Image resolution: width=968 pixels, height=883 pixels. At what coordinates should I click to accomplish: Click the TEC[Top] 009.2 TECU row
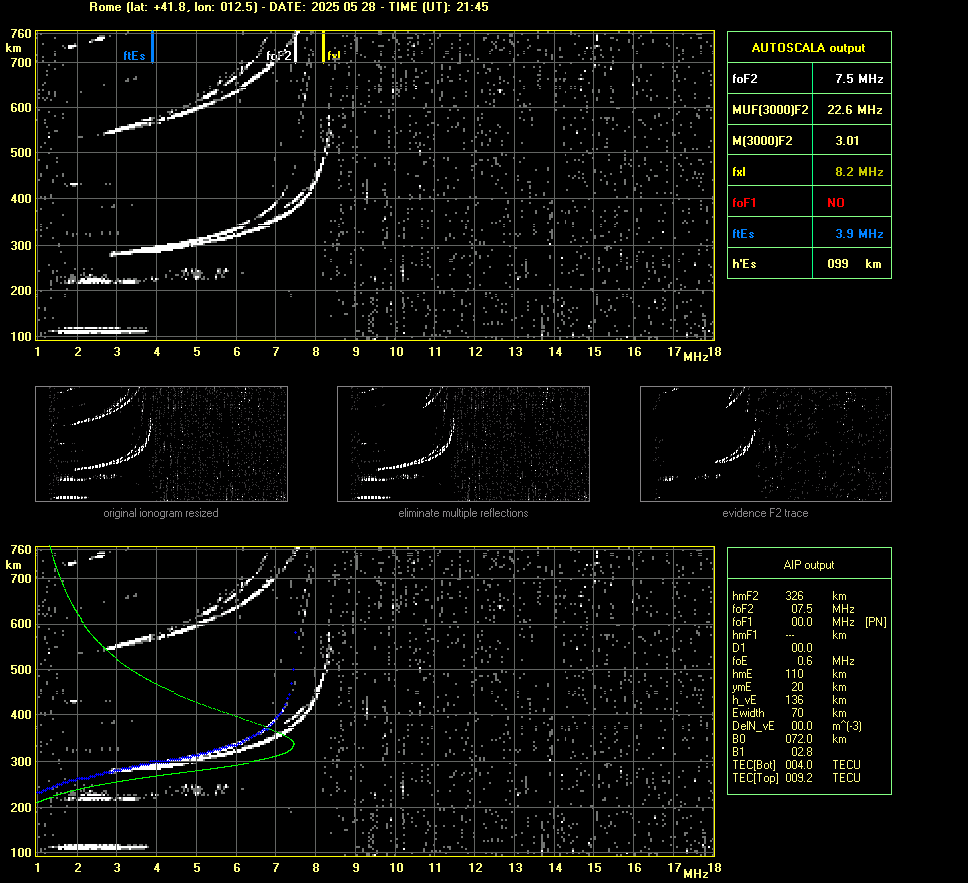coord(796,777)
